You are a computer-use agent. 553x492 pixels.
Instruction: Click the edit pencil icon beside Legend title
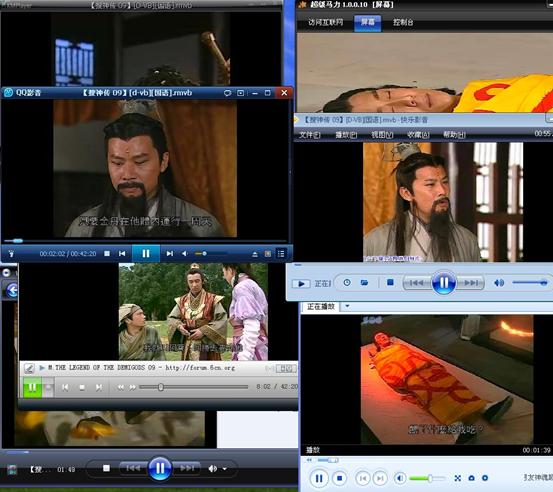click(29, 368)
